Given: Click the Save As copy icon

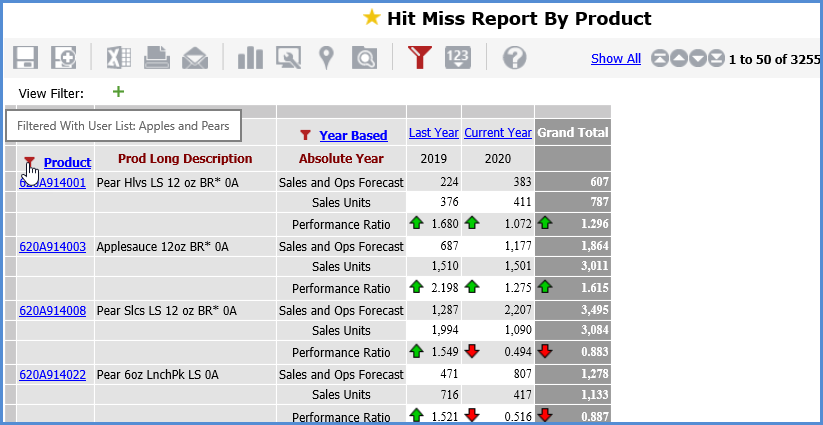Looking at the screenshot, I should (x=64, y=58).
